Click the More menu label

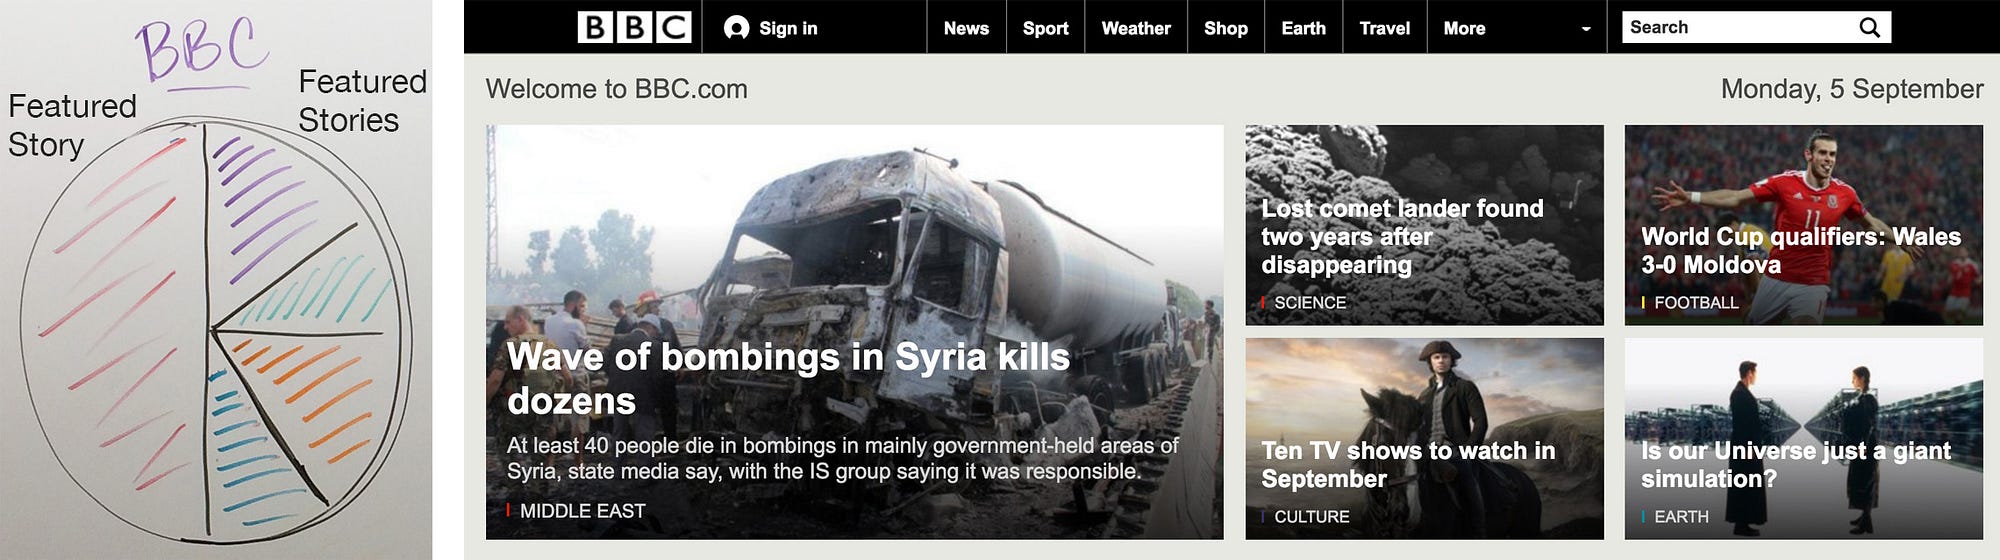tap(1464, 28)
